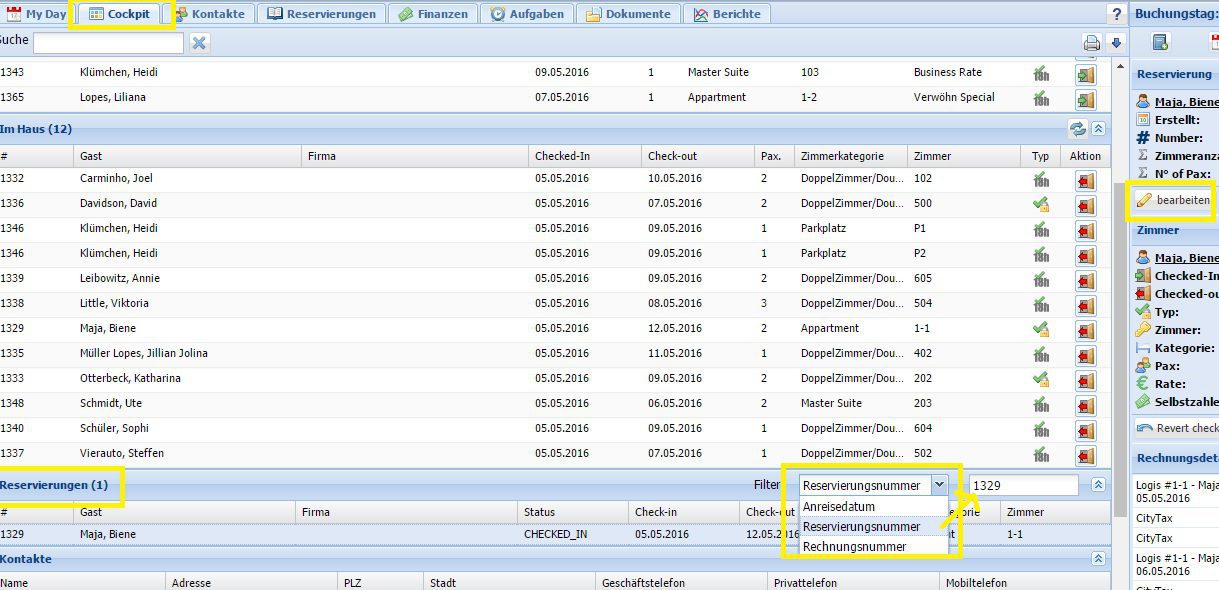This screenshot has width=1219, height=590.
Task: Click the check-out action icon for Carminho, Joel
Action: pos(1085,180)
